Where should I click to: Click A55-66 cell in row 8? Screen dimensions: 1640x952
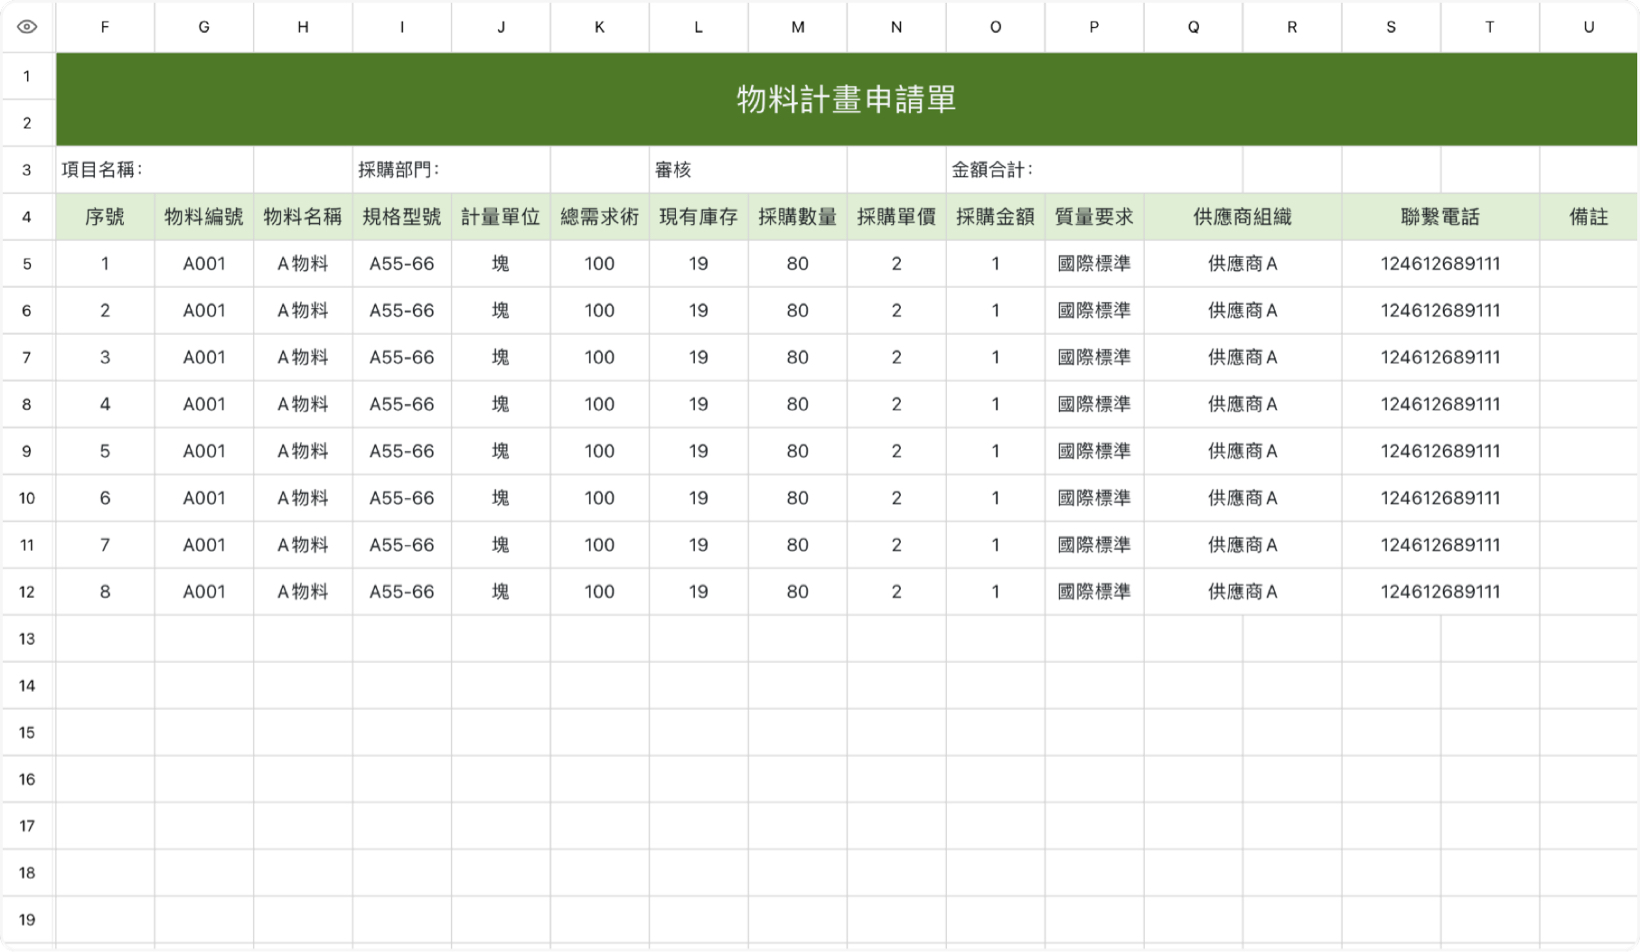[402, 405]
